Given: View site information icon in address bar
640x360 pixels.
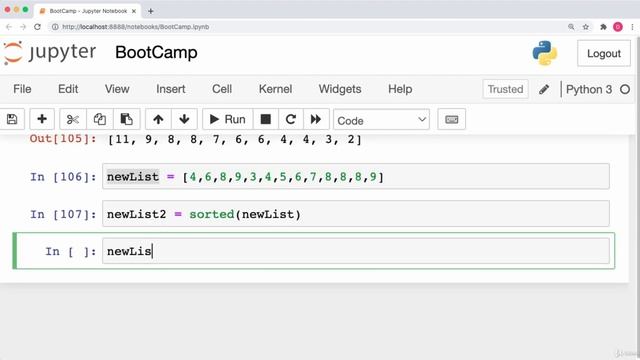Looking at the screenshot, I should tap(55, 27).
